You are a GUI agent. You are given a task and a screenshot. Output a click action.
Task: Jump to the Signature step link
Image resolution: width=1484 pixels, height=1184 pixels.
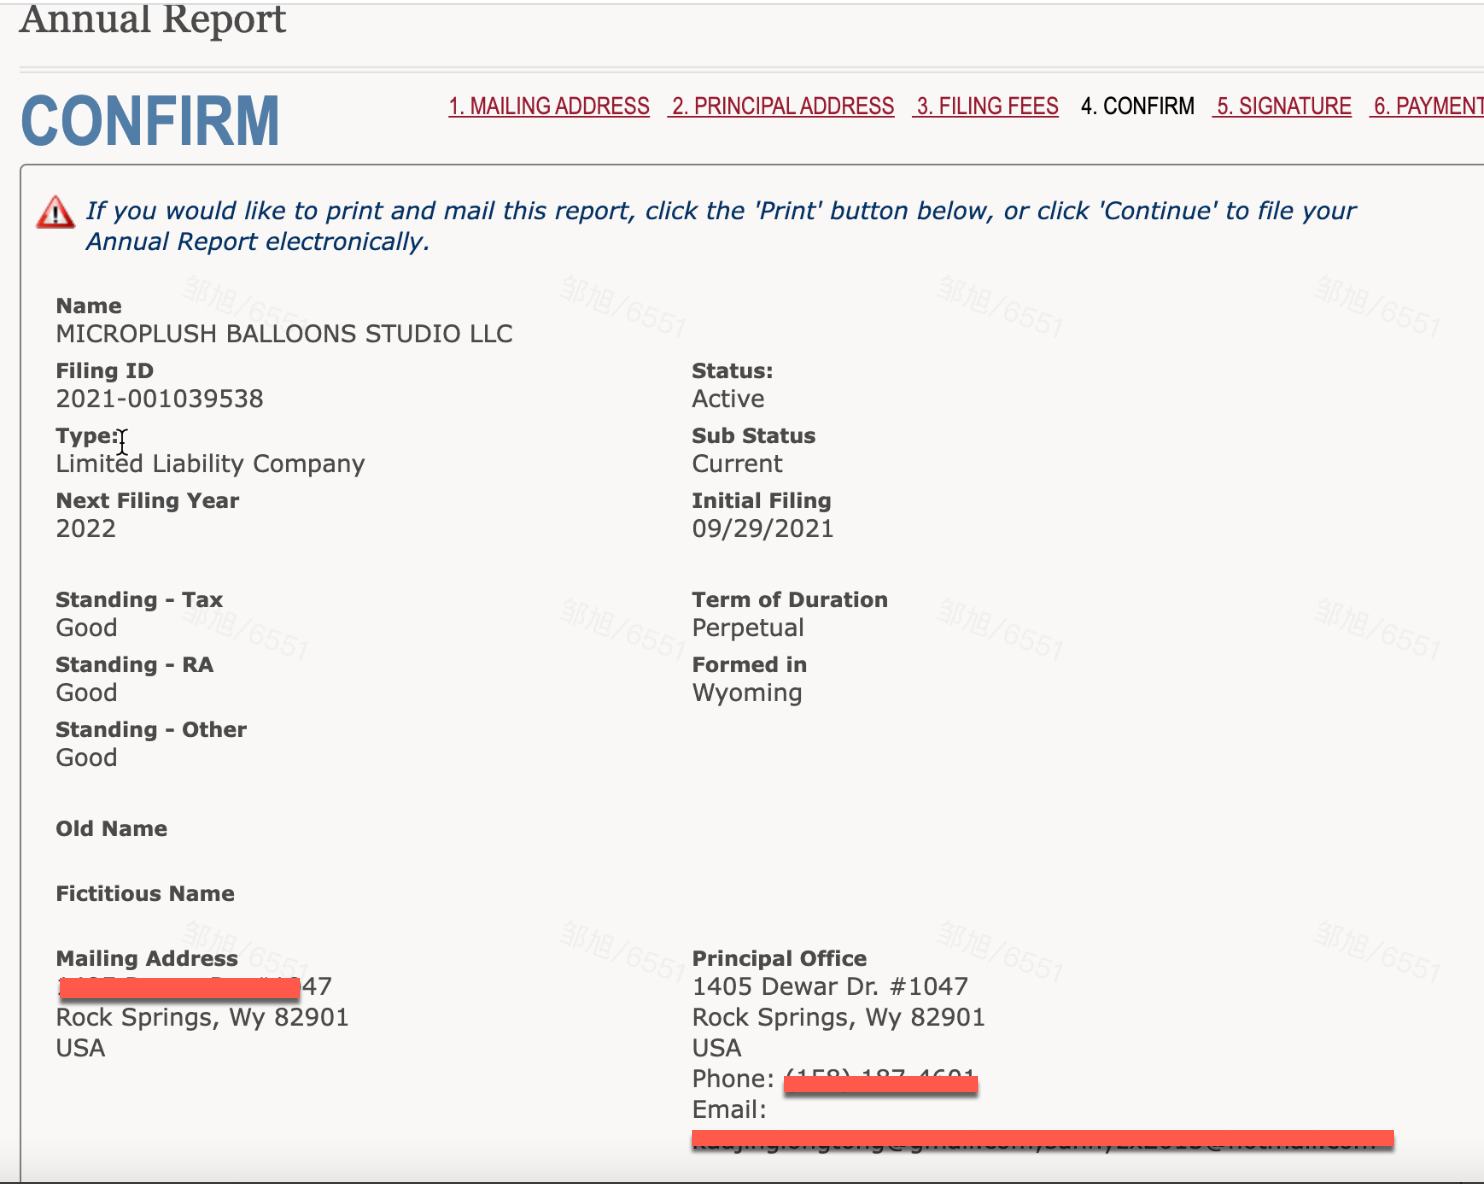(x=1283, y=106)
